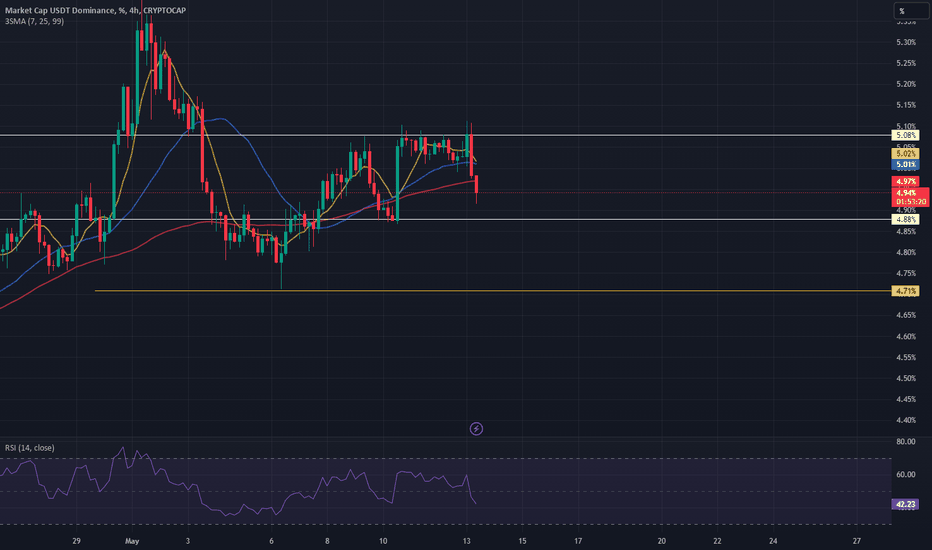Click the 20 date label on time axis
Viewport: 932px width, 550px height.
coord(662,541)
